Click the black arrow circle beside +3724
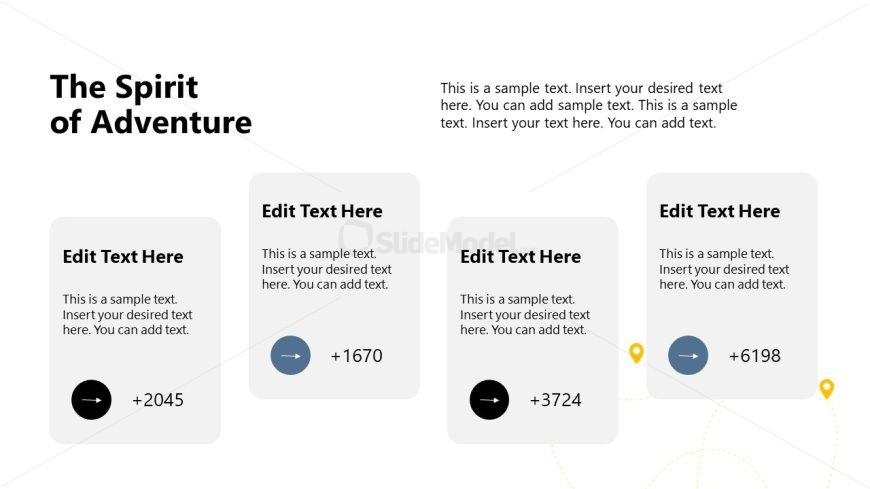Image resolution: width=870 pixels, height=489 pixels. pos(489,400)
